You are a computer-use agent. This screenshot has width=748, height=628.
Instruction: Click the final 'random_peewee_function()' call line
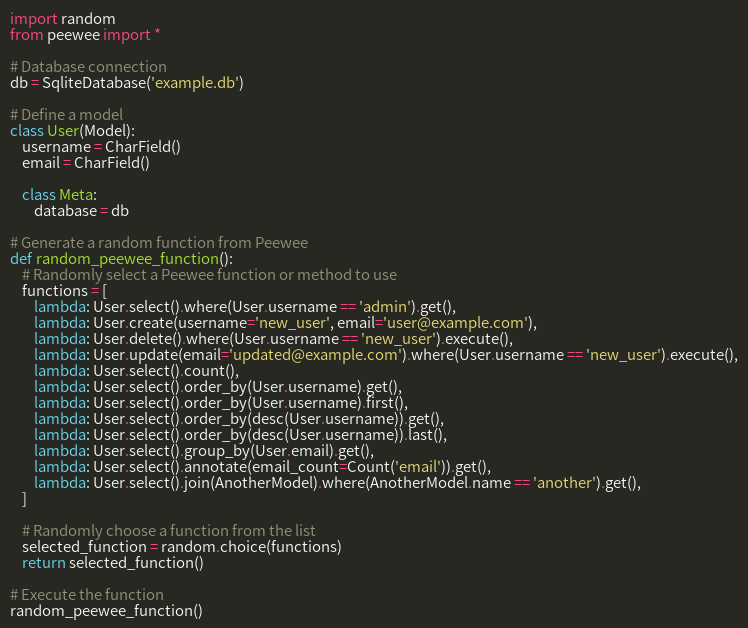click(x=106, y=611)
